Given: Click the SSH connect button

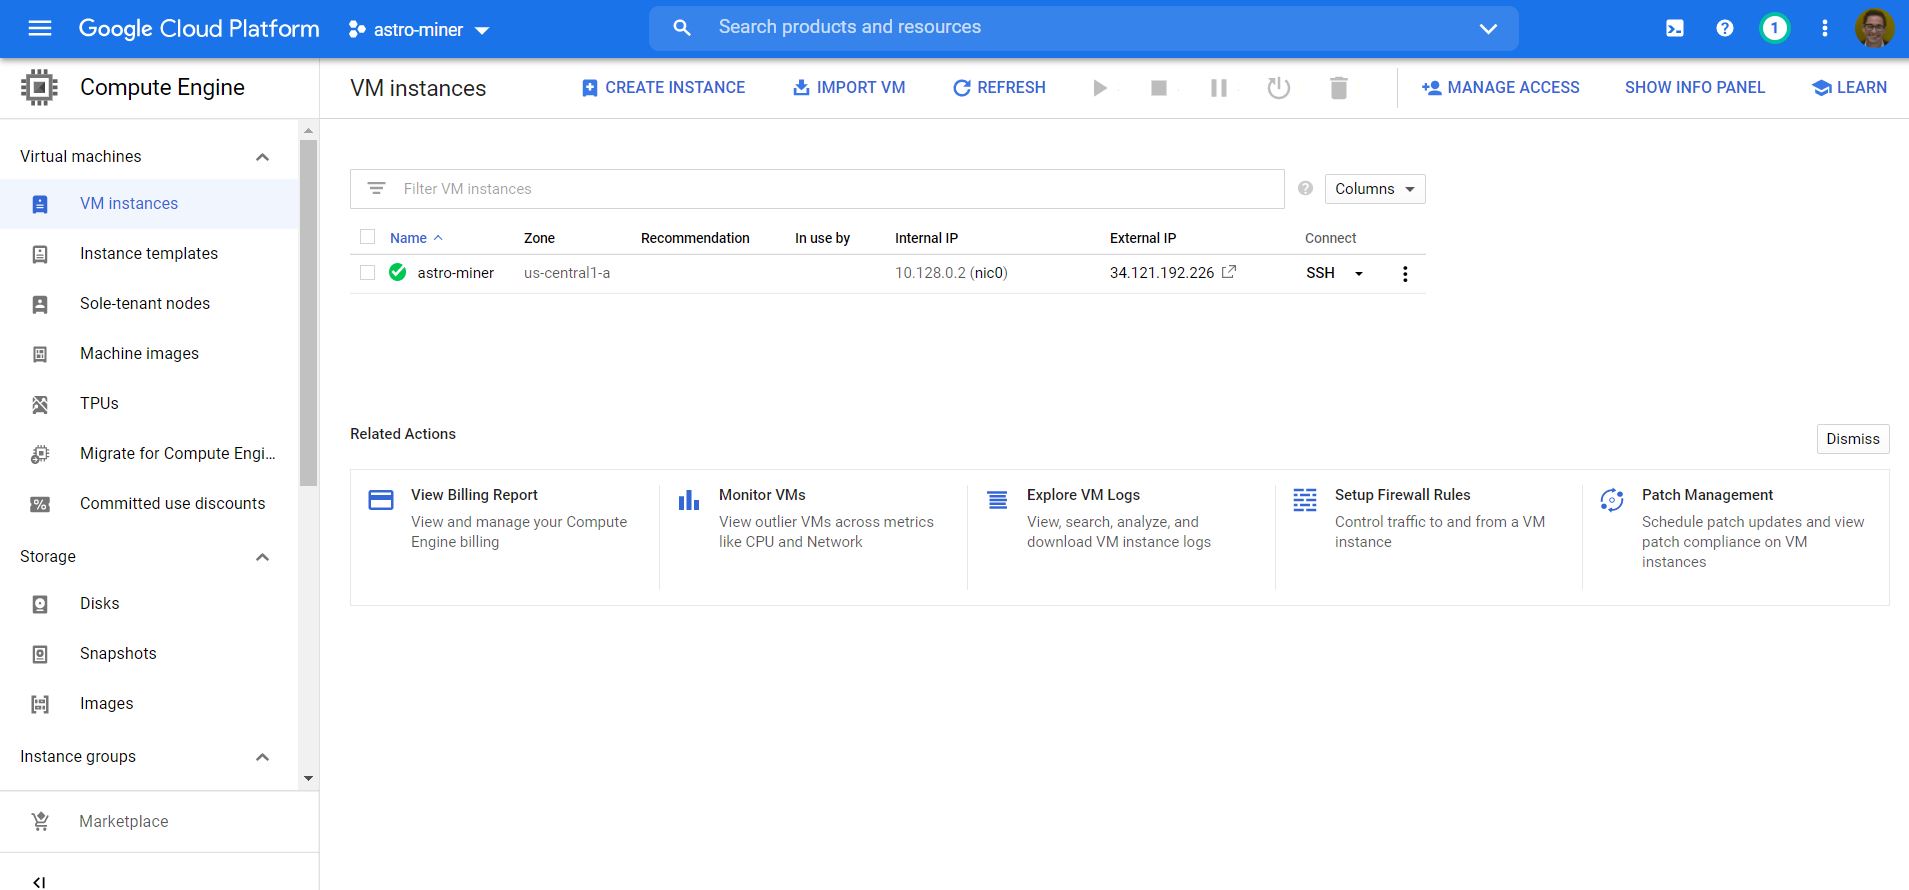Looking at the screenshot, I should click(x=1320, y=273).
